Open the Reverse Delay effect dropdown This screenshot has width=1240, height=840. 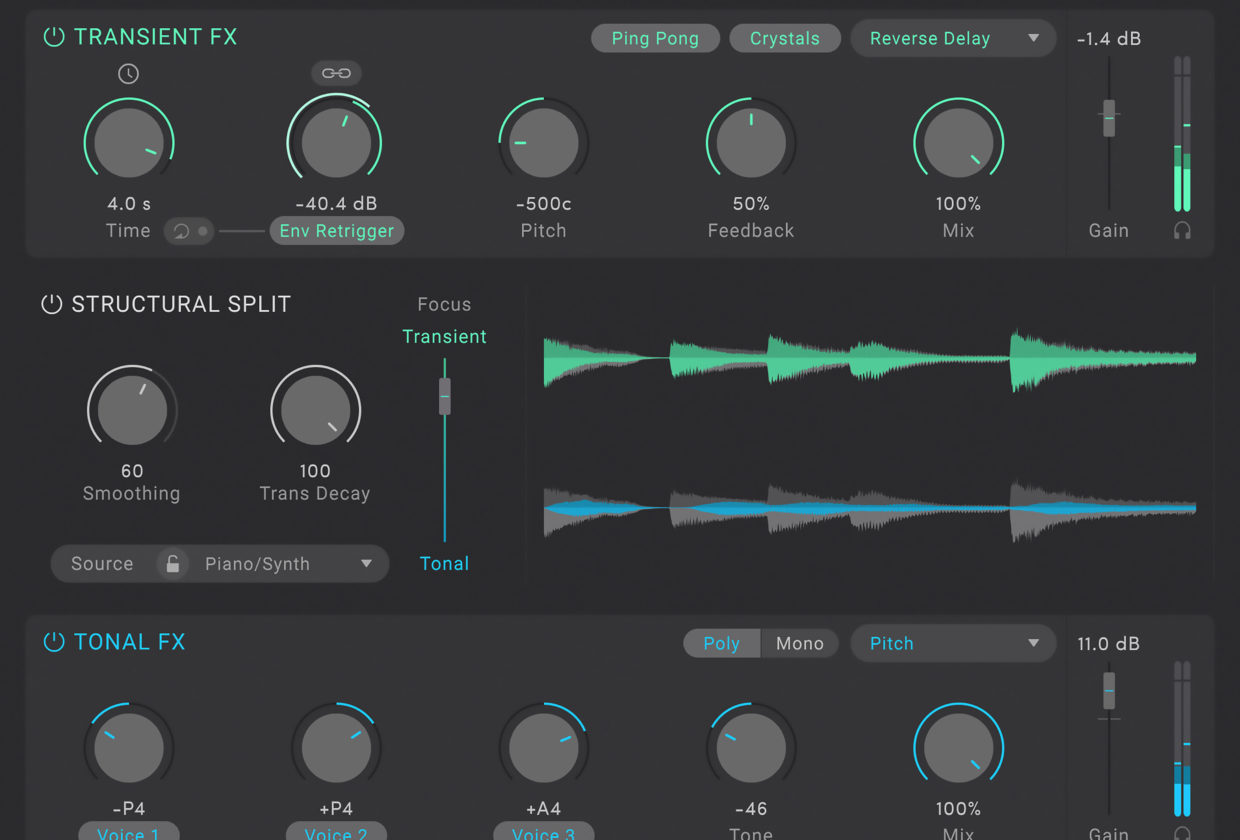tap(953, 39)
